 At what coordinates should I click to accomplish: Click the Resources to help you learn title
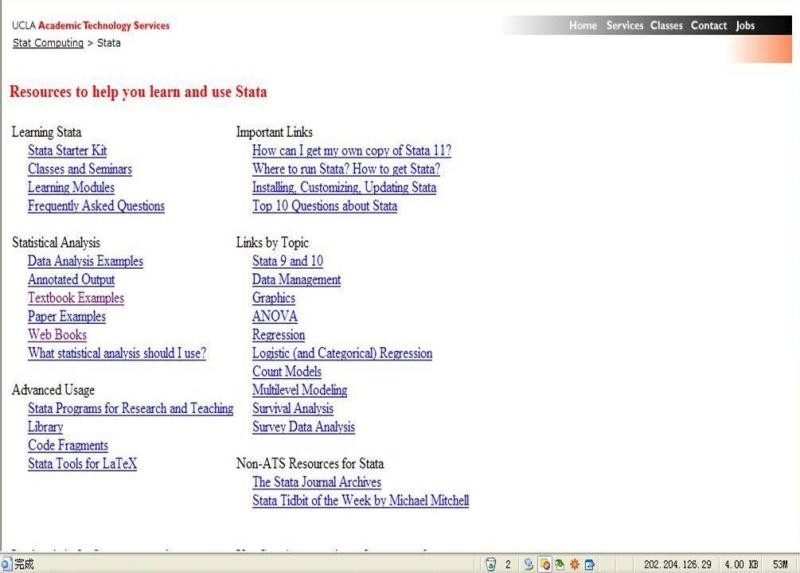click(x=138, y=92)
